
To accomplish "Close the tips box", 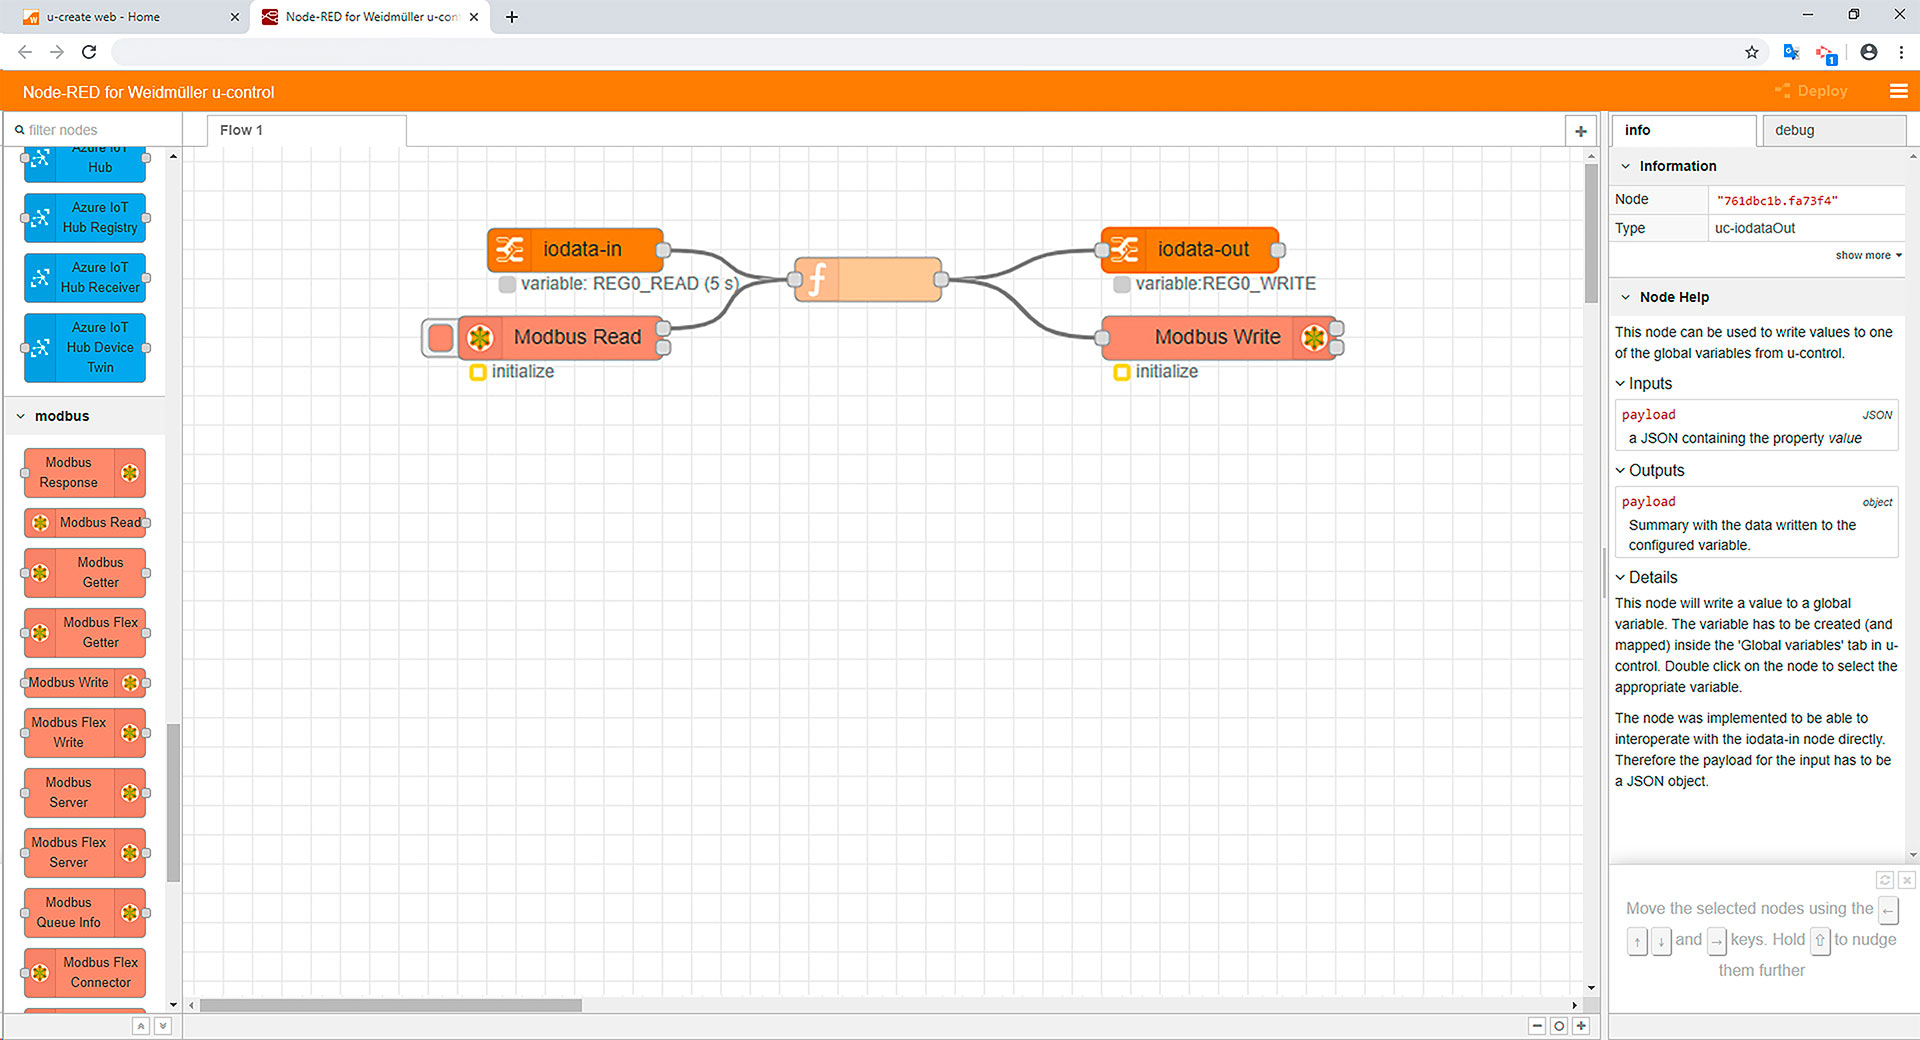I will click(1907, 880).
